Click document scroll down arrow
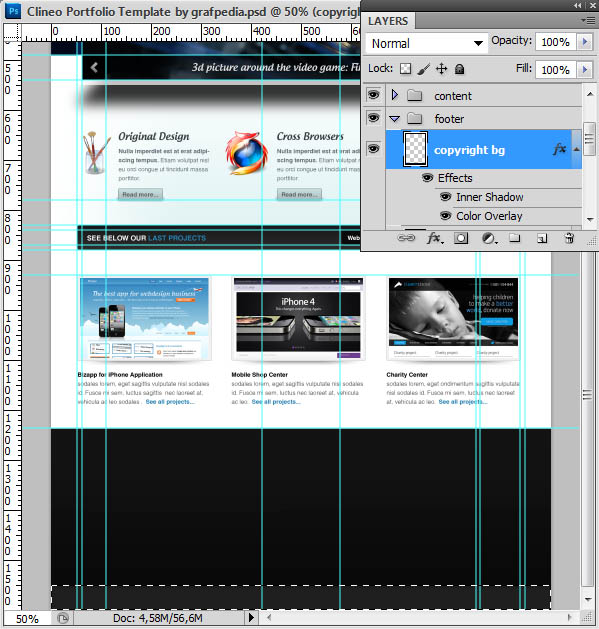Viewport: 599px width, 629px height. 588,600
